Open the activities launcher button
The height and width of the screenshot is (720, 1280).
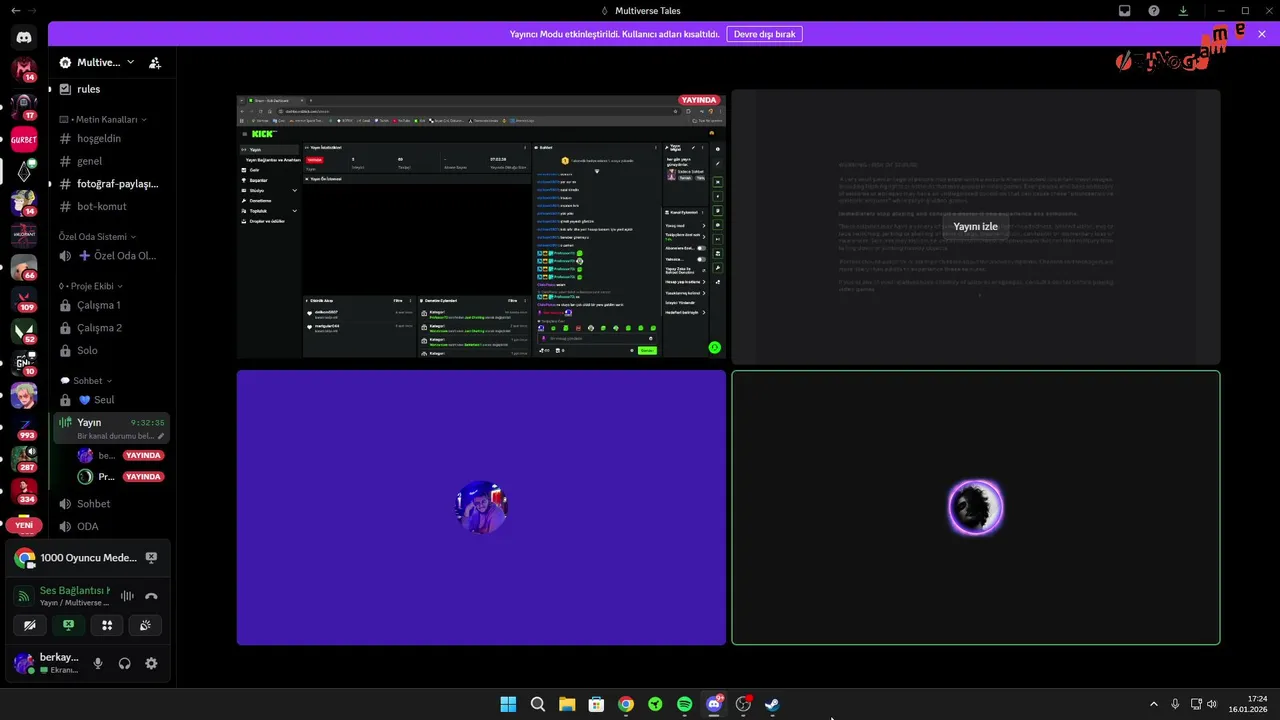click(107, 625)
